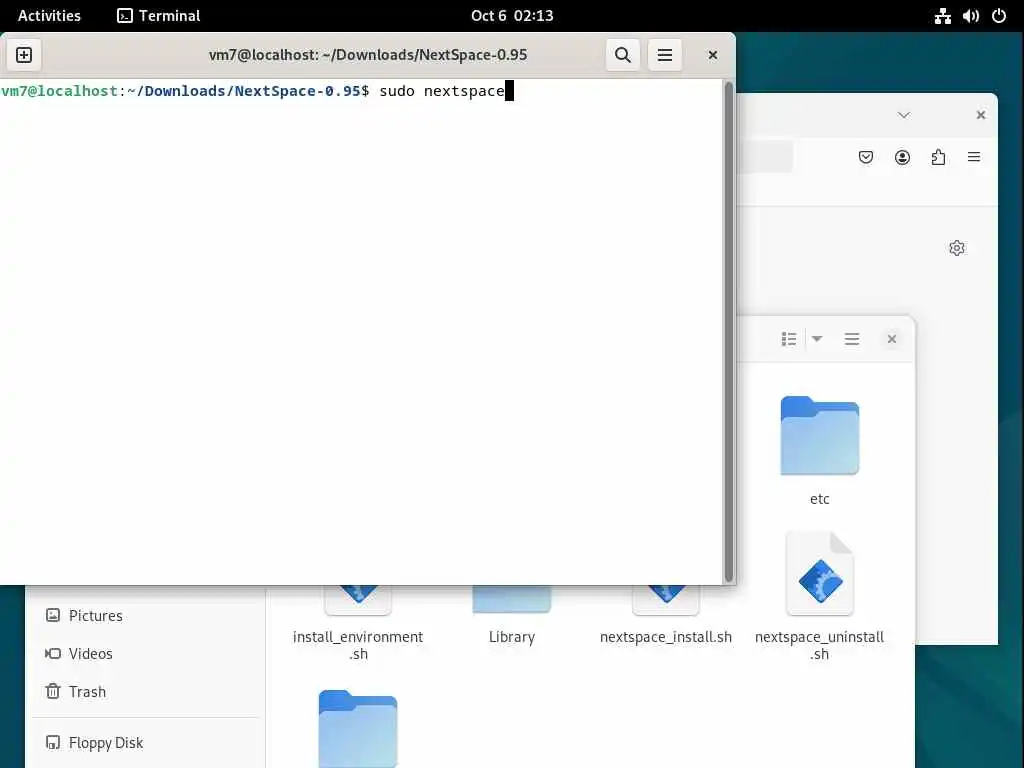The image size is (1024, 768).
Task: Open the Activities overview
Action: (x=49, y=16)
